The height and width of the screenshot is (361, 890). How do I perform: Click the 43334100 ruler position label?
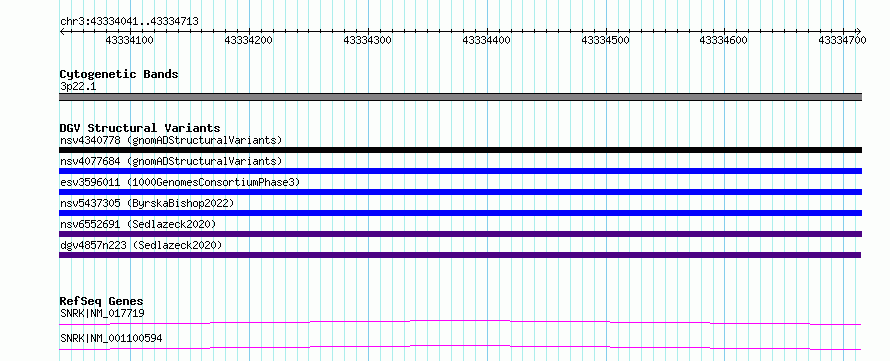(x=129, y=40)
